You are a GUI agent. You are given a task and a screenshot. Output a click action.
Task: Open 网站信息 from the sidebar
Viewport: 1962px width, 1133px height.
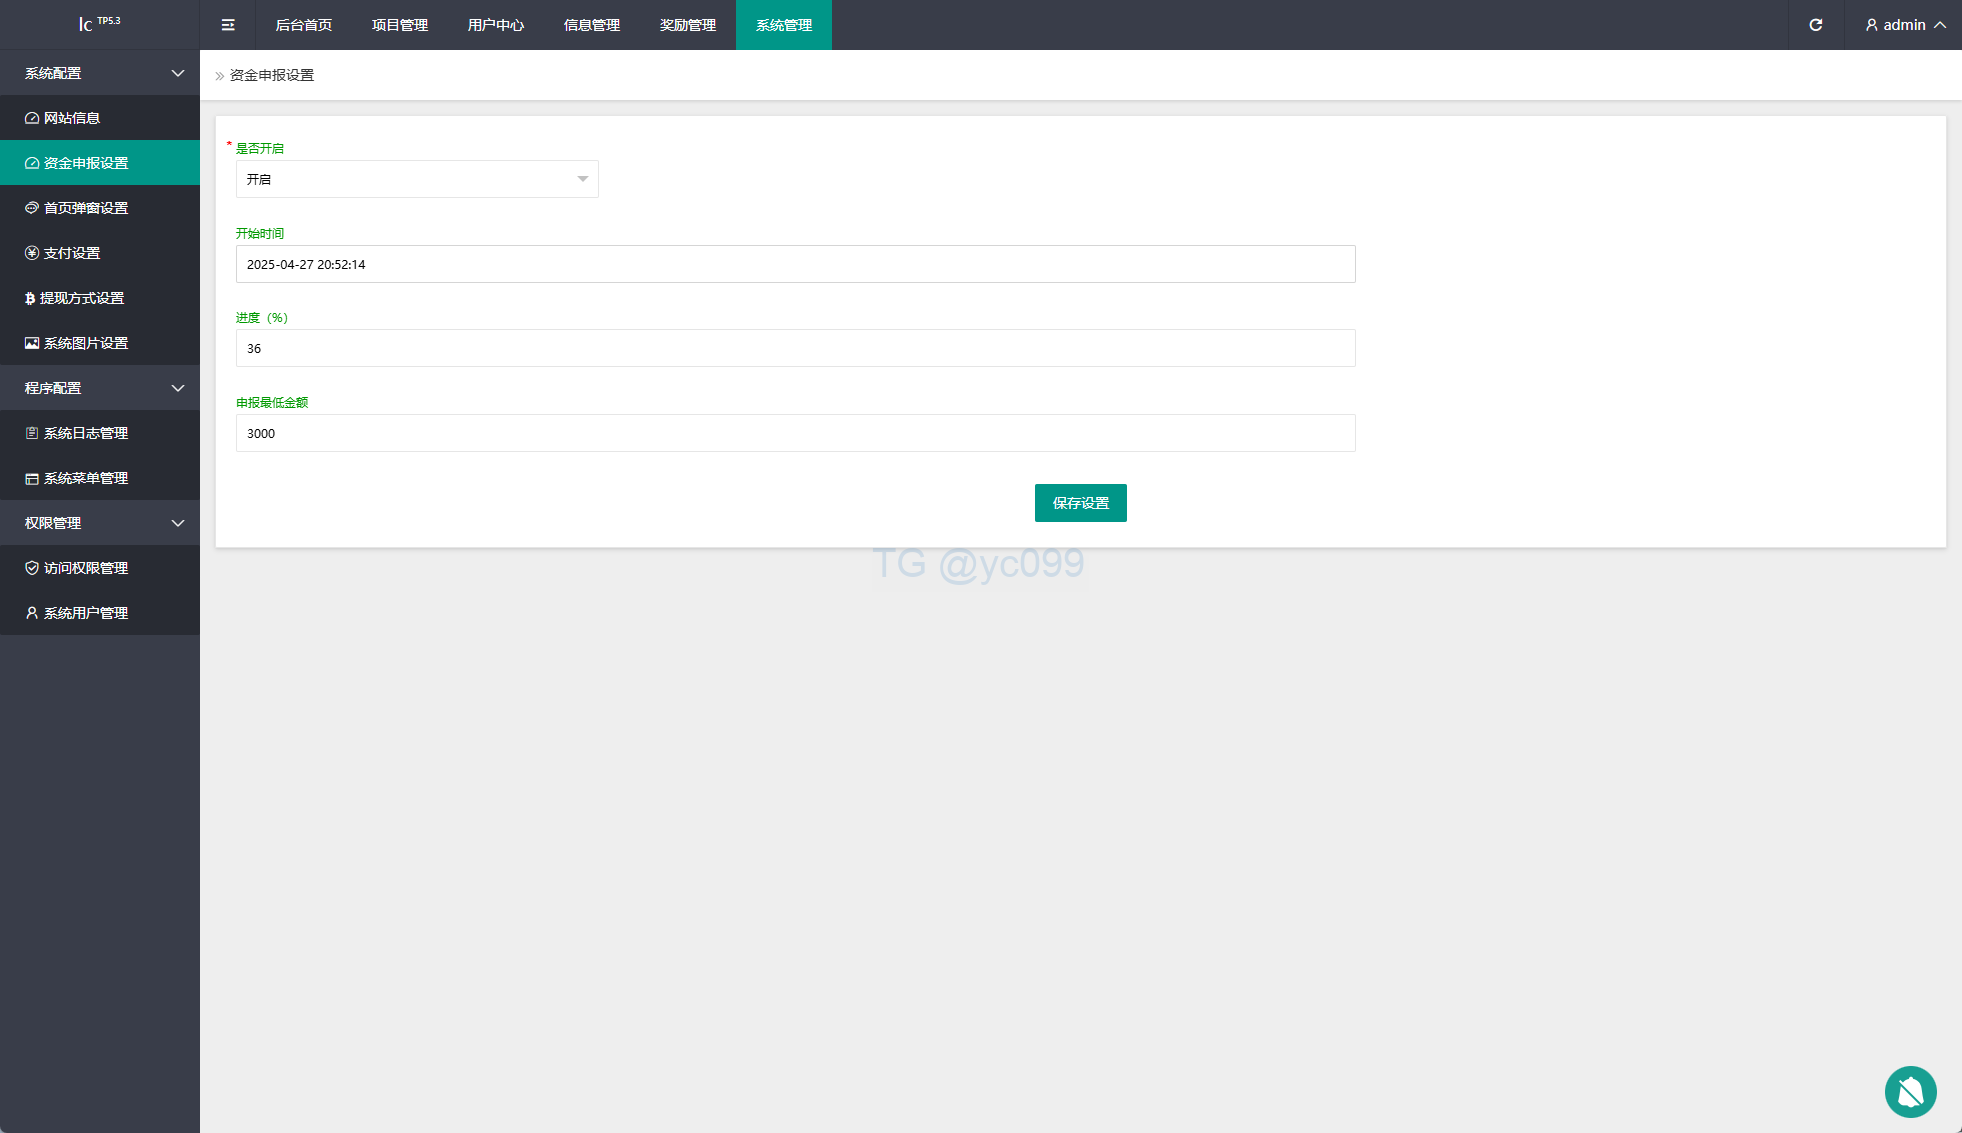coord(72,118)
